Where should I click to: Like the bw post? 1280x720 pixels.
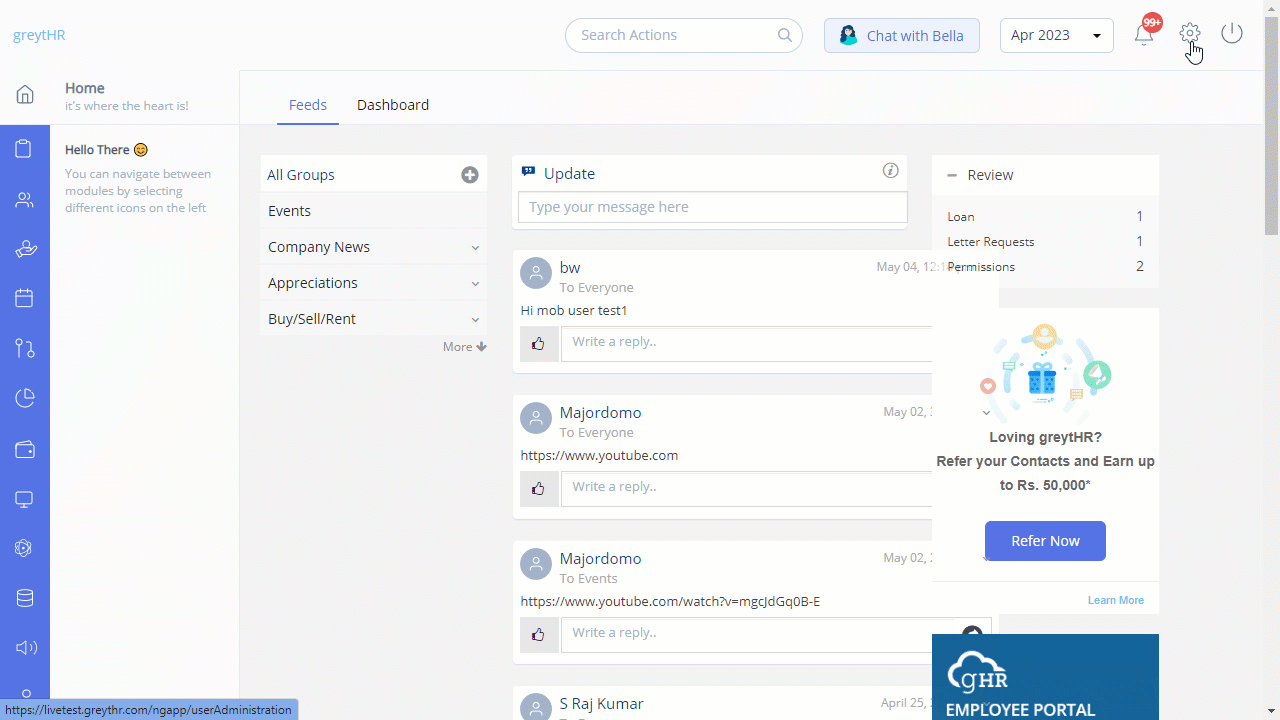point(539,344)
